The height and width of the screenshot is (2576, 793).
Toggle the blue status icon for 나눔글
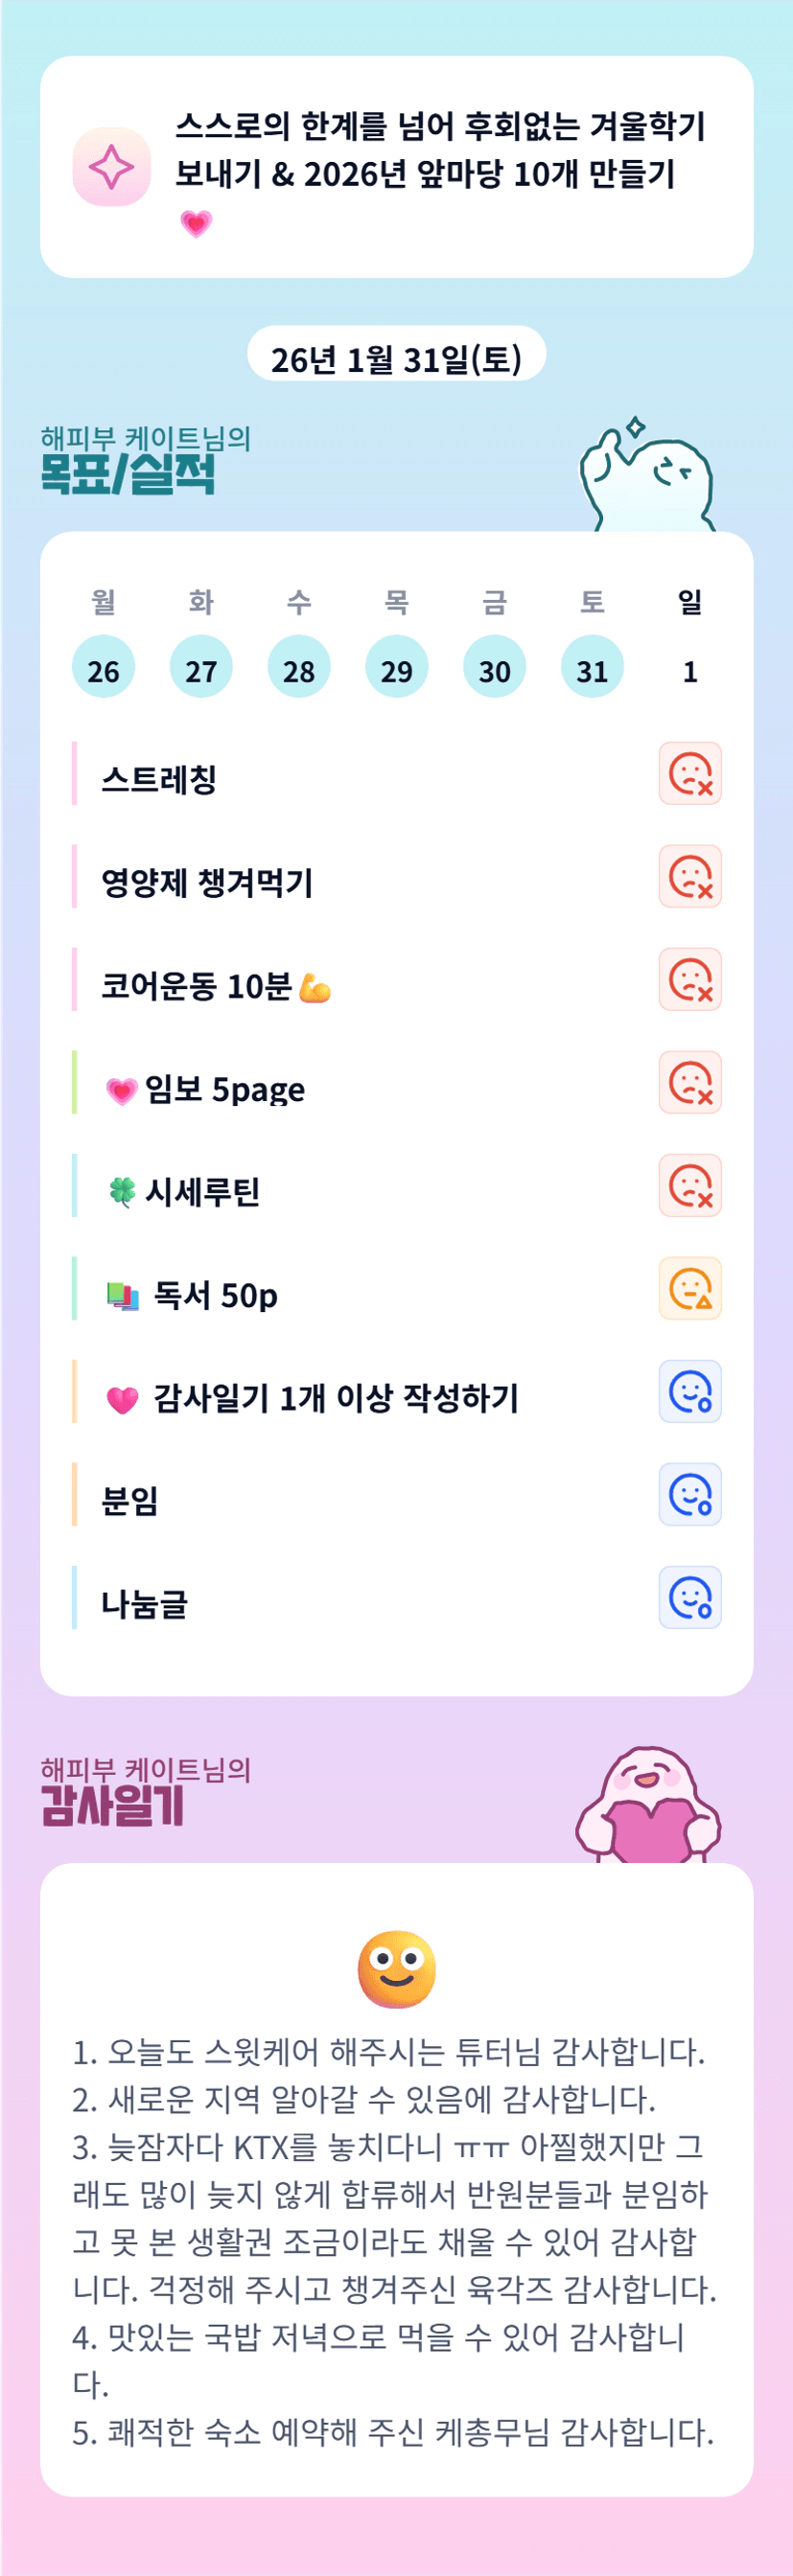(x=690, y=1598)
